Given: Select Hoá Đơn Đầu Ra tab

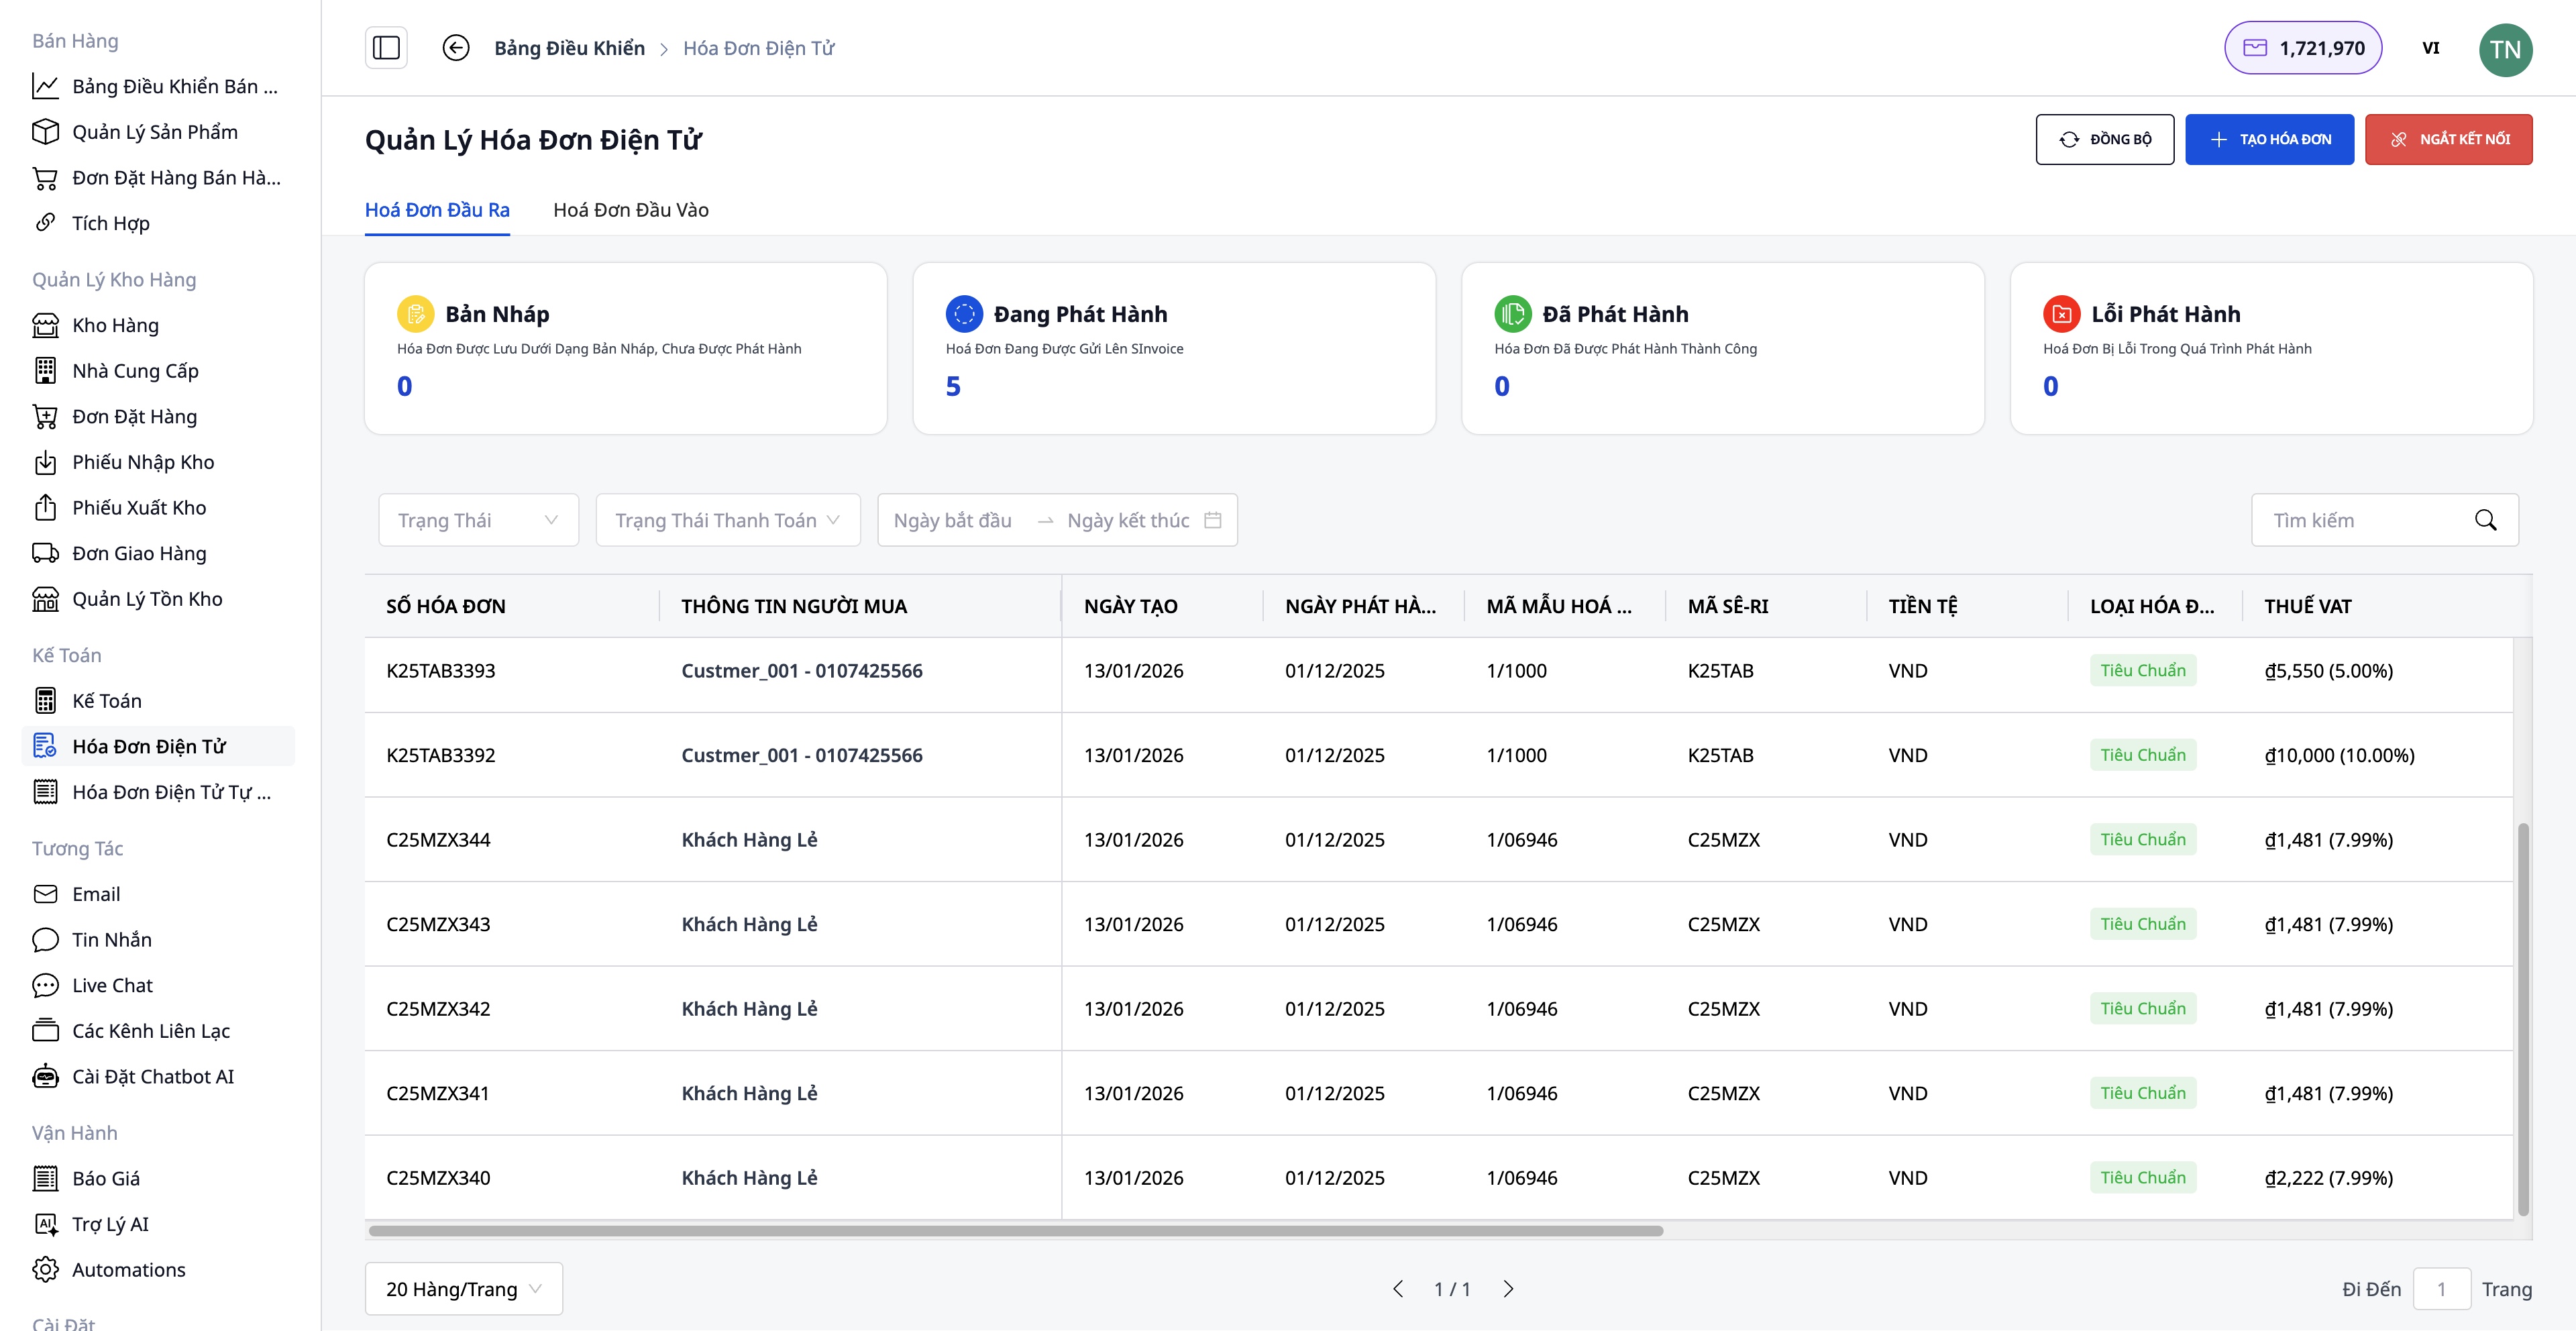Looking at the screenshot, I should [437, 210].
